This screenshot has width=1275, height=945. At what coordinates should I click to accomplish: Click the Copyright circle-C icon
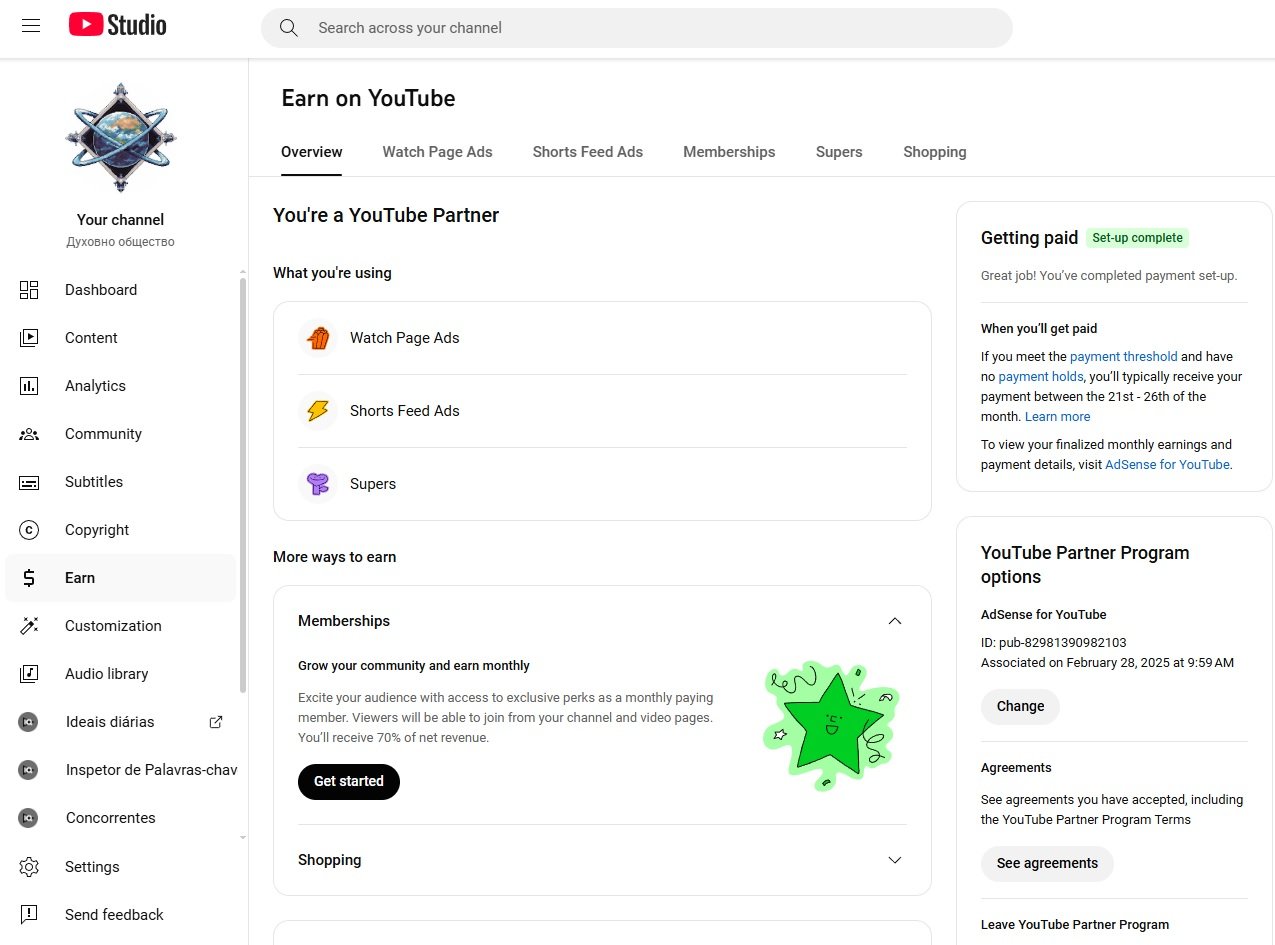click(x=29, y=530)
